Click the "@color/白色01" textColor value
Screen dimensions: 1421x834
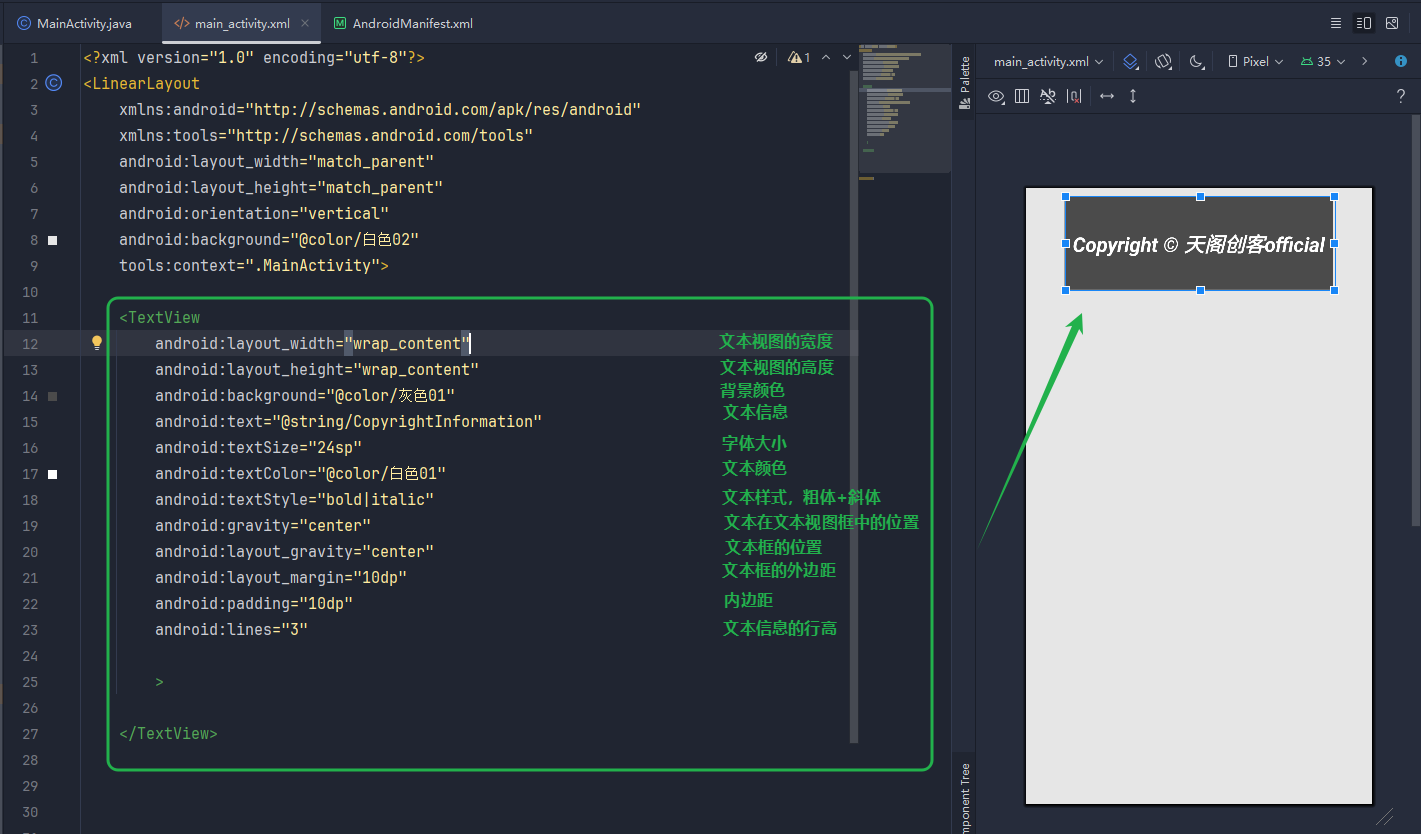click(x=381, y=474)
